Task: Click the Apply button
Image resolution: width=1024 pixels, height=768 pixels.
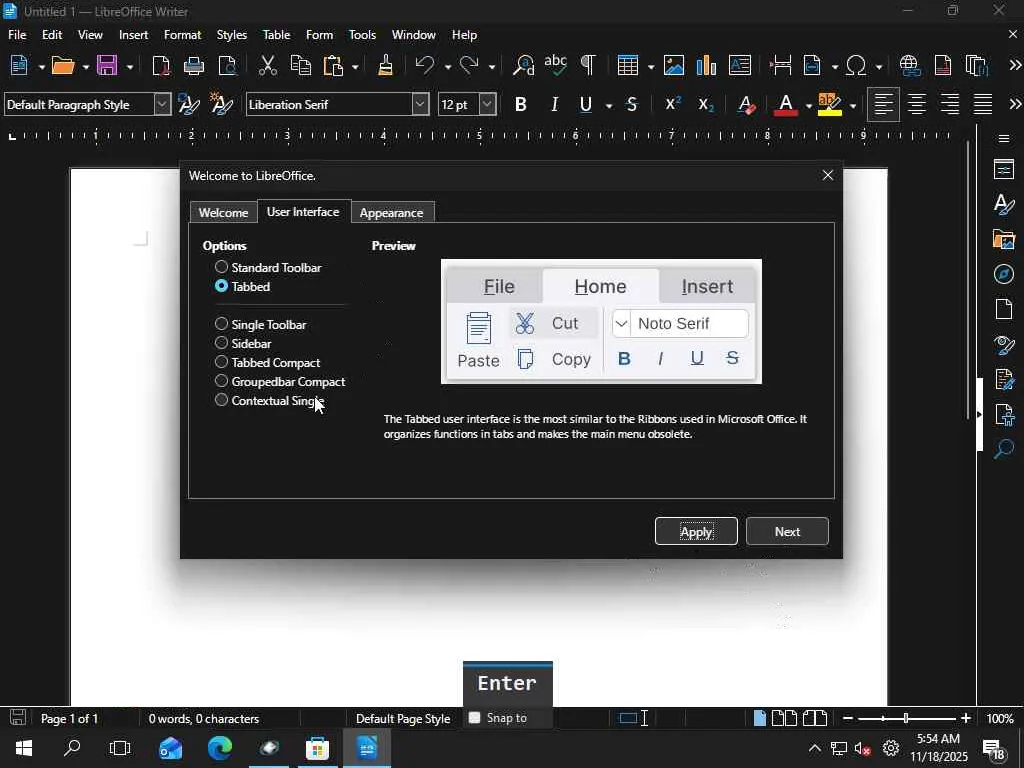Action: coord(696,532)
